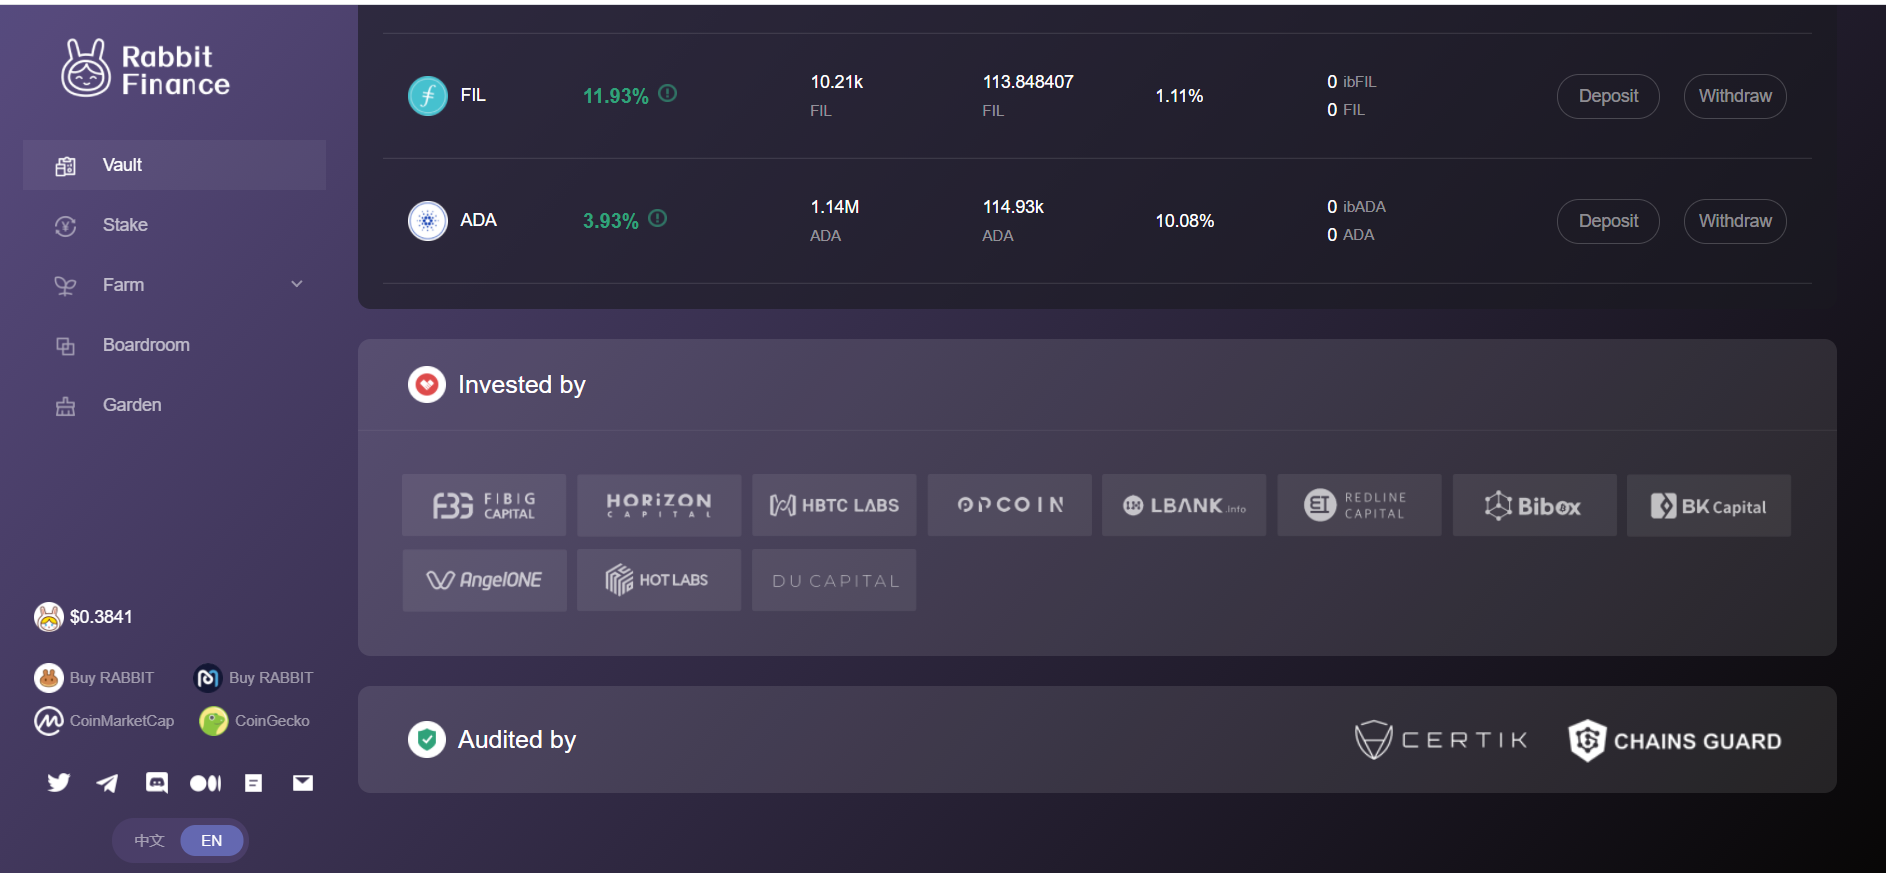
Task: Click the RABBIT price token icon
Action: click(48, 617)
